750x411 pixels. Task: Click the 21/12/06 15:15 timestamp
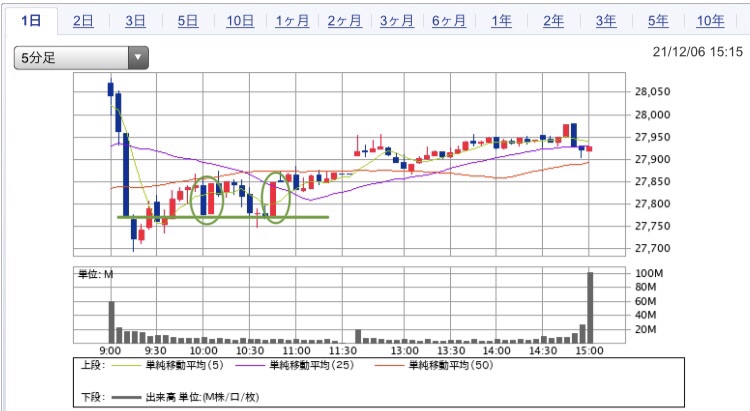[x=698, y=52]
